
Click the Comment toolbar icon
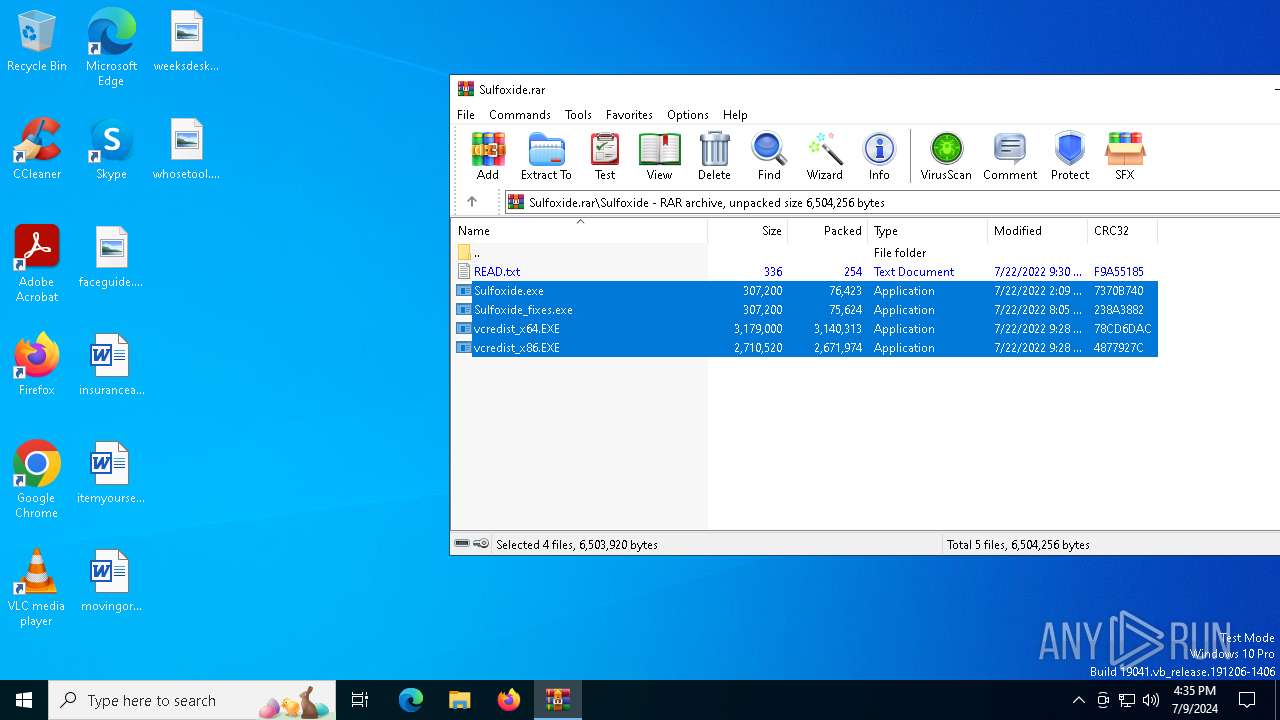(x=1010, y=156)
